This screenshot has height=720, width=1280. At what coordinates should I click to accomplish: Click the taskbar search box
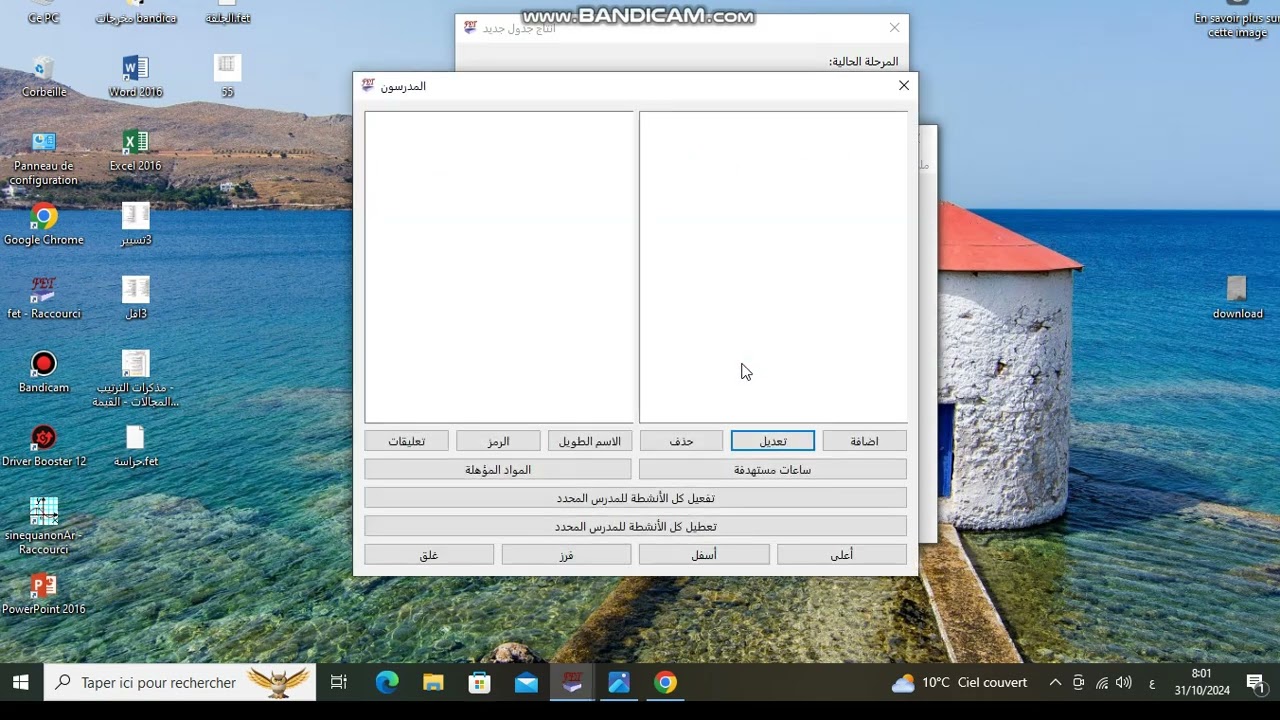[x=180, y=683]
